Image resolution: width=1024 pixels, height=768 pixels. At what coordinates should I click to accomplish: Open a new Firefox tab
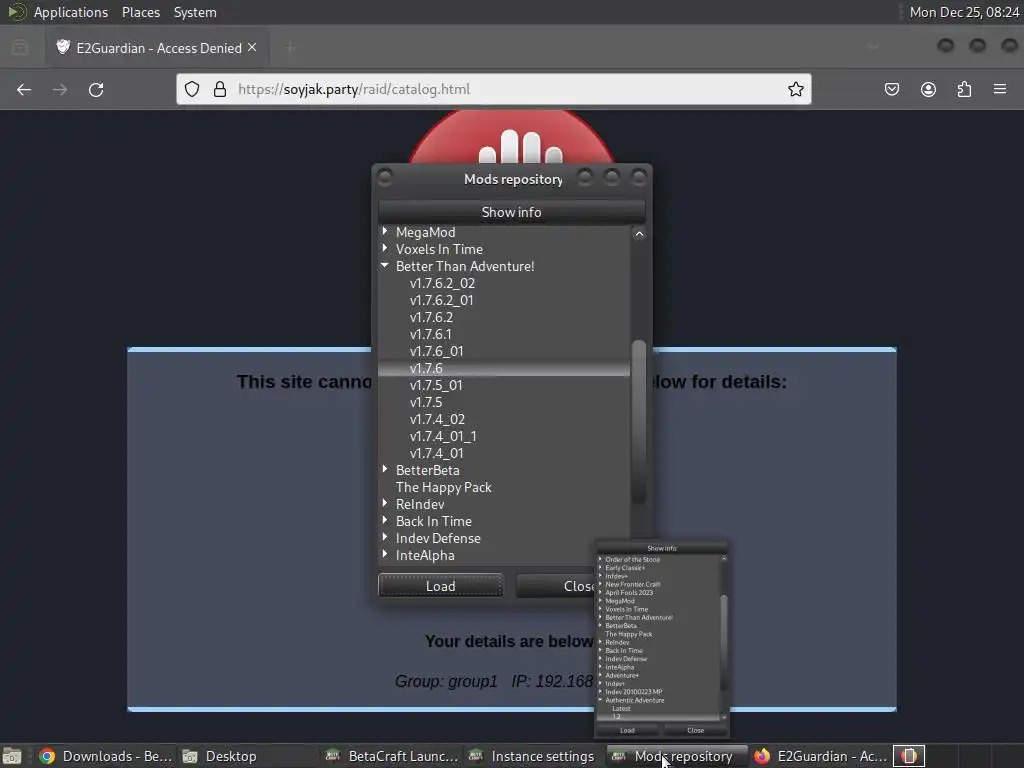[x=290, y=47]
